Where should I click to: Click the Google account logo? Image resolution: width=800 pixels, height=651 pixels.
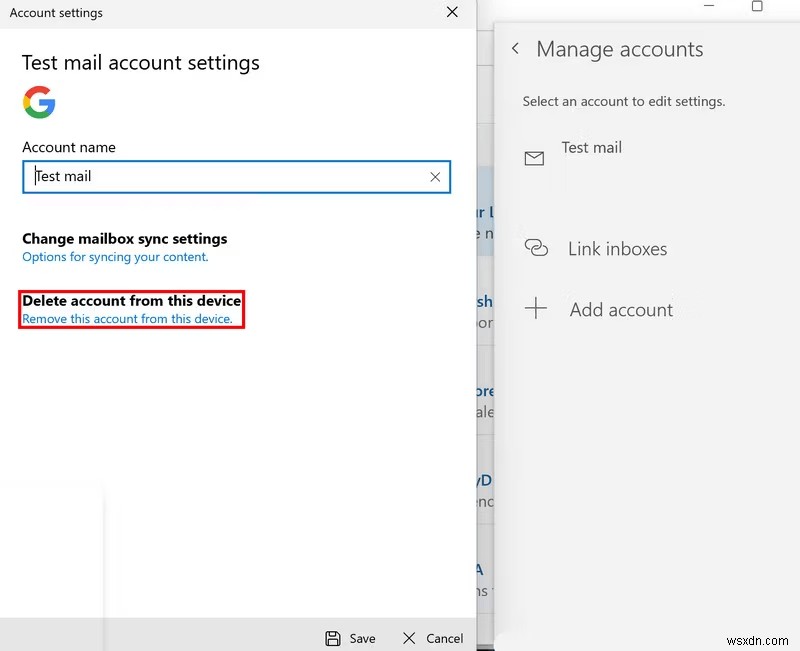(39, 102)
